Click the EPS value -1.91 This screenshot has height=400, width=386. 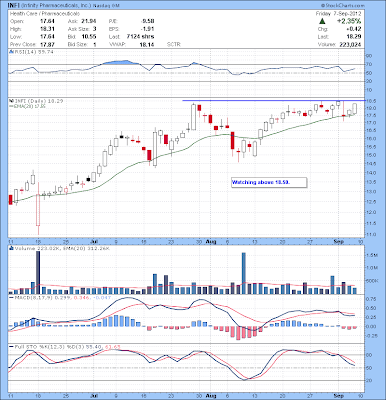[x=147, y=29]
